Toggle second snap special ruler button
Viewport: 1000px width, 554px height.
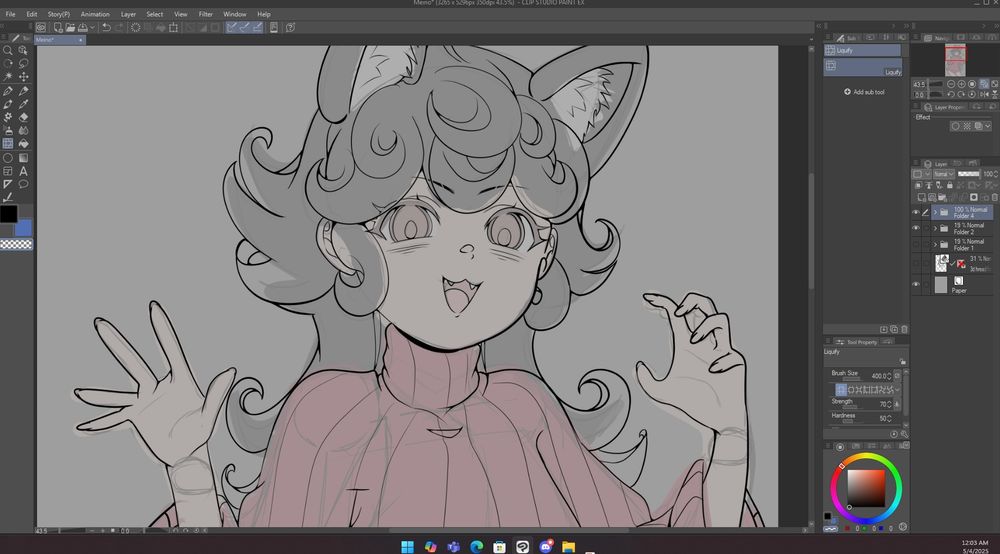[244, 27]
